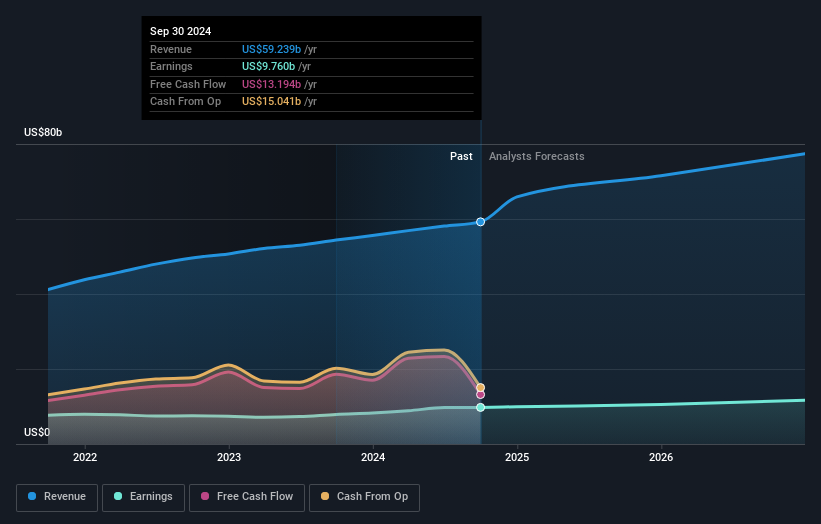Click the 2022 x-axis label
821x524 pixels.
coord(85,457)
